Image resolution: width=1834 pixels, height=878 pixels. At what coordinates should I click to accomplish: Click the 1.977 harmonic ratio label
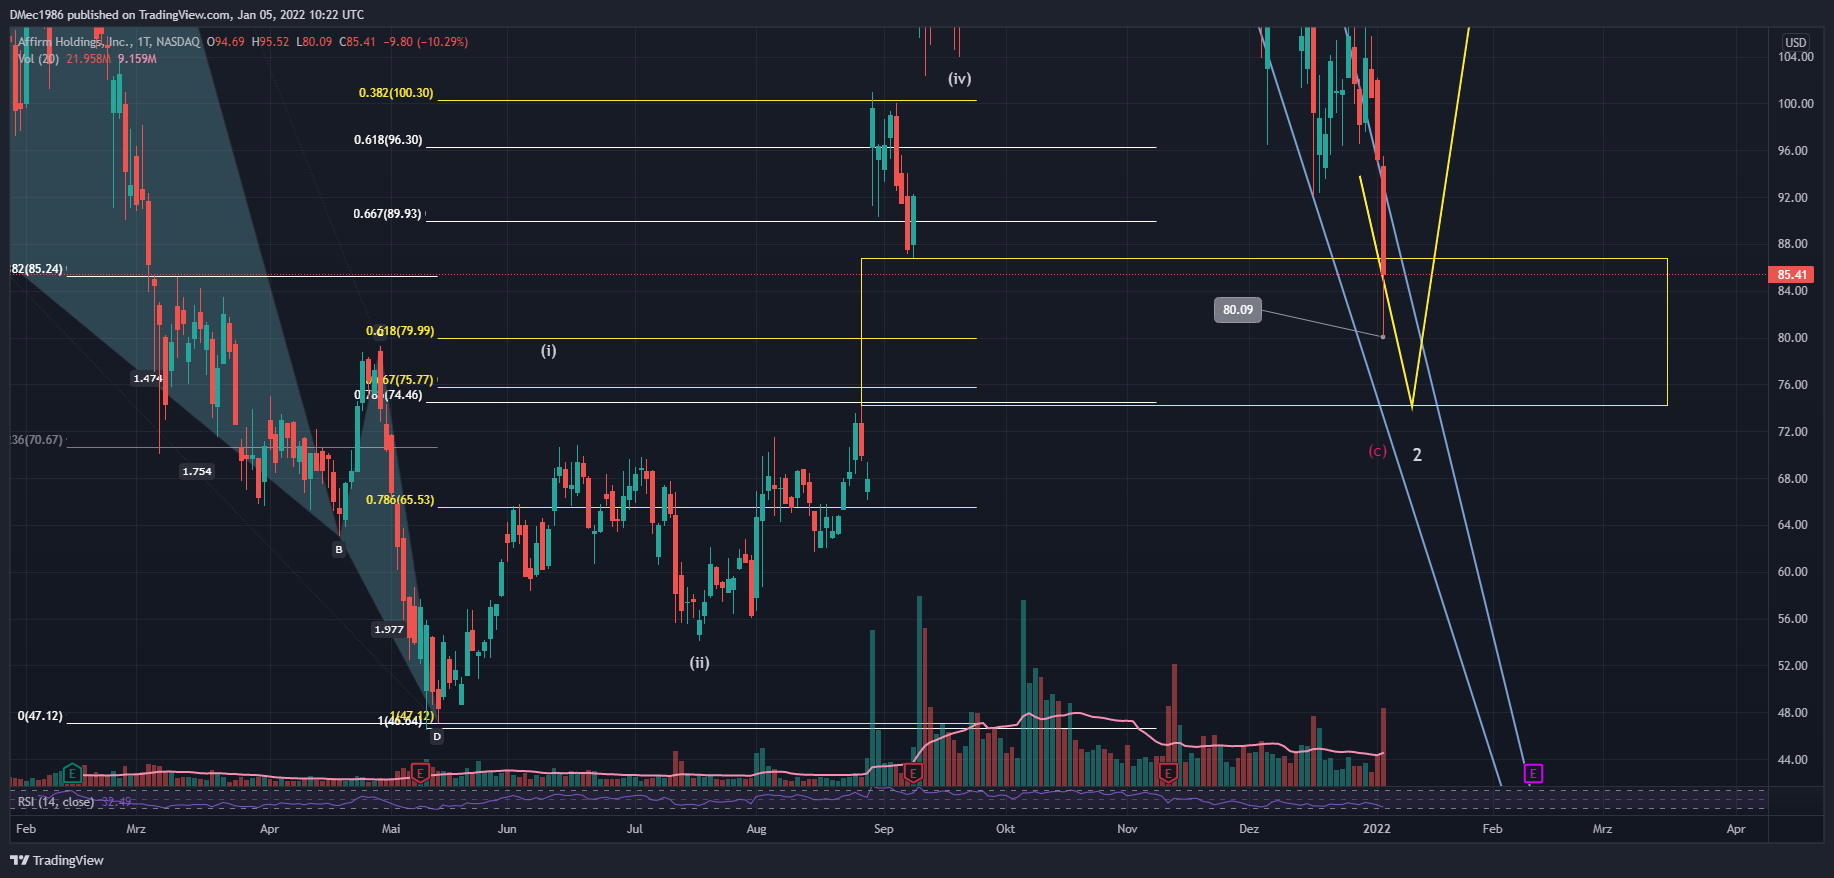point(389,629)
